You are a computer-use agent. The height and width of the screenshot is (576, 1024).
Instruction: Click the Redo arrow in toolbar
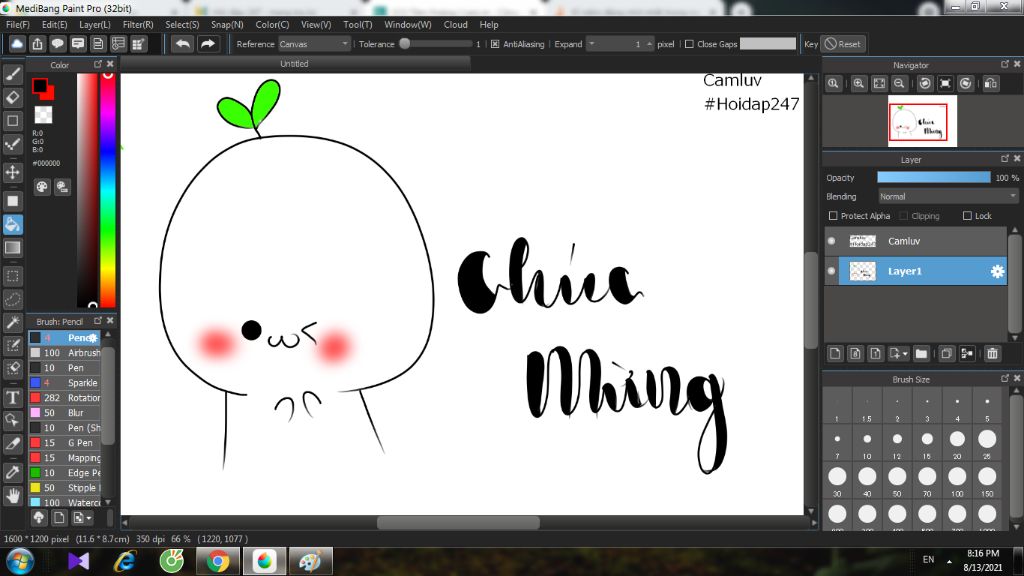pos(208,44)
